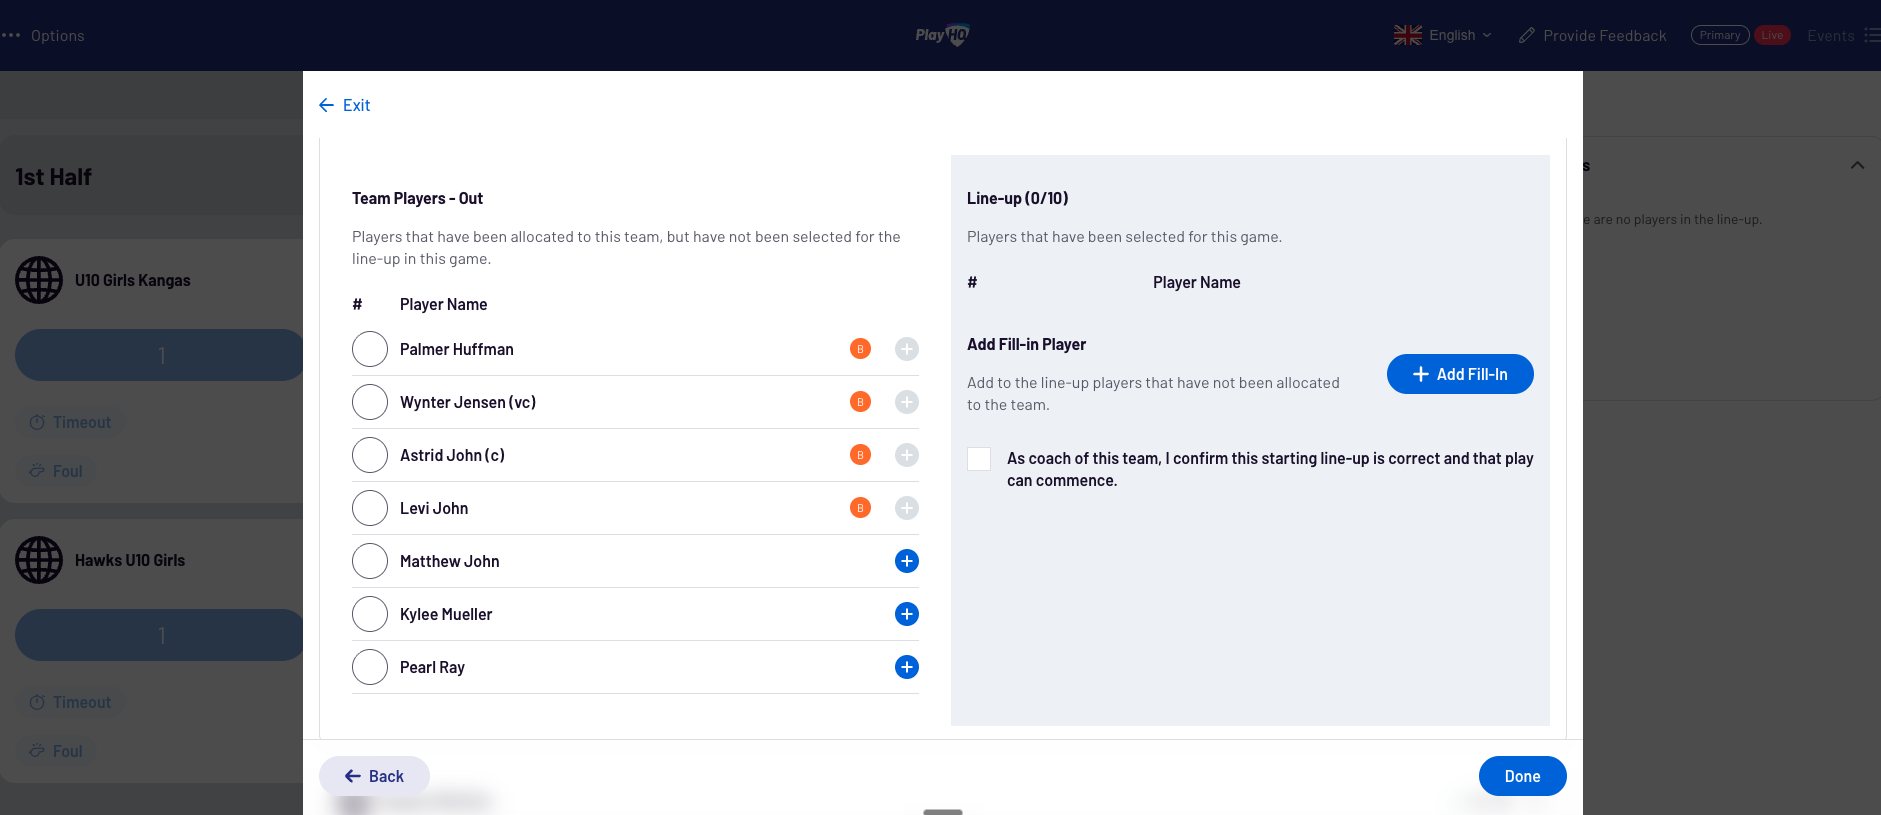Click the Add Fill-in Player heading
This screenshot has width=1881, height=815.
(x=1026, y=344)
